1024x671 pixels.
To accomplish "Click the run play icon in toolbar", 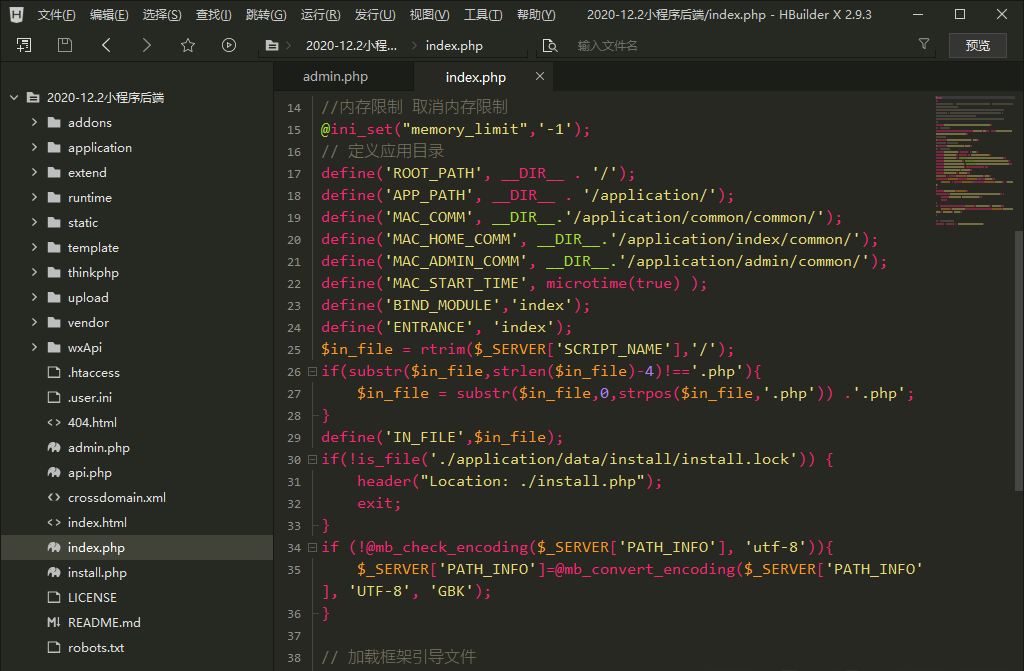I will [x=229, y=45].
